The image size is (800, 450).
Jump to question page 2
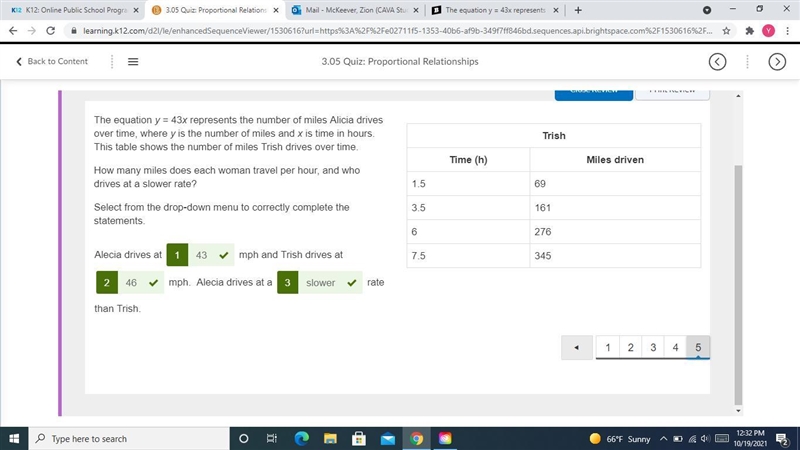point(631,347)
